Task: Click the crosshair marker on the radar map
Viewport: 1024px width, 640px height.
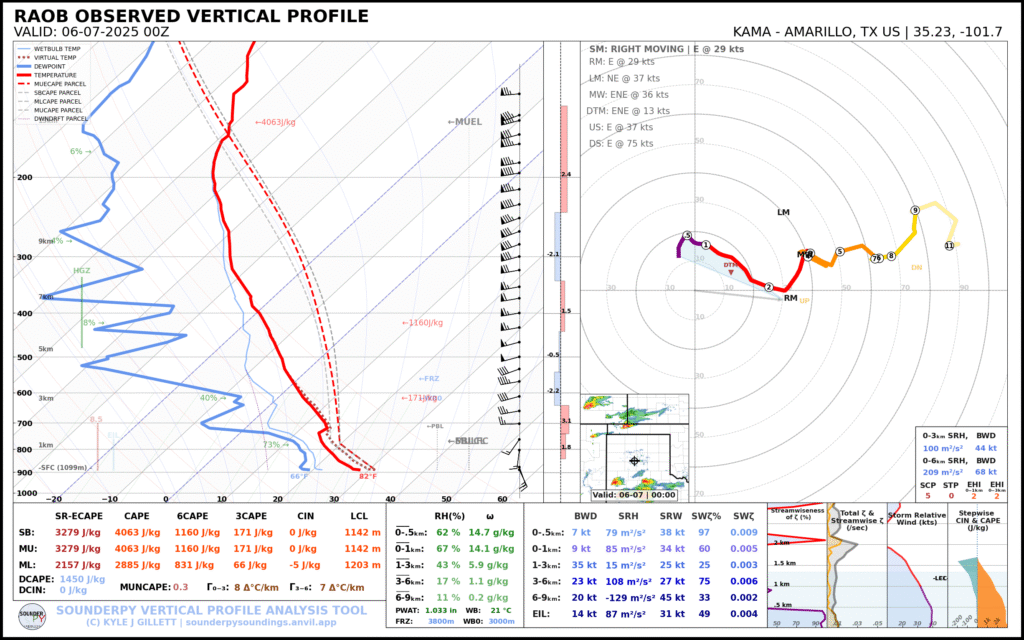Action: (x=634, y=461)
